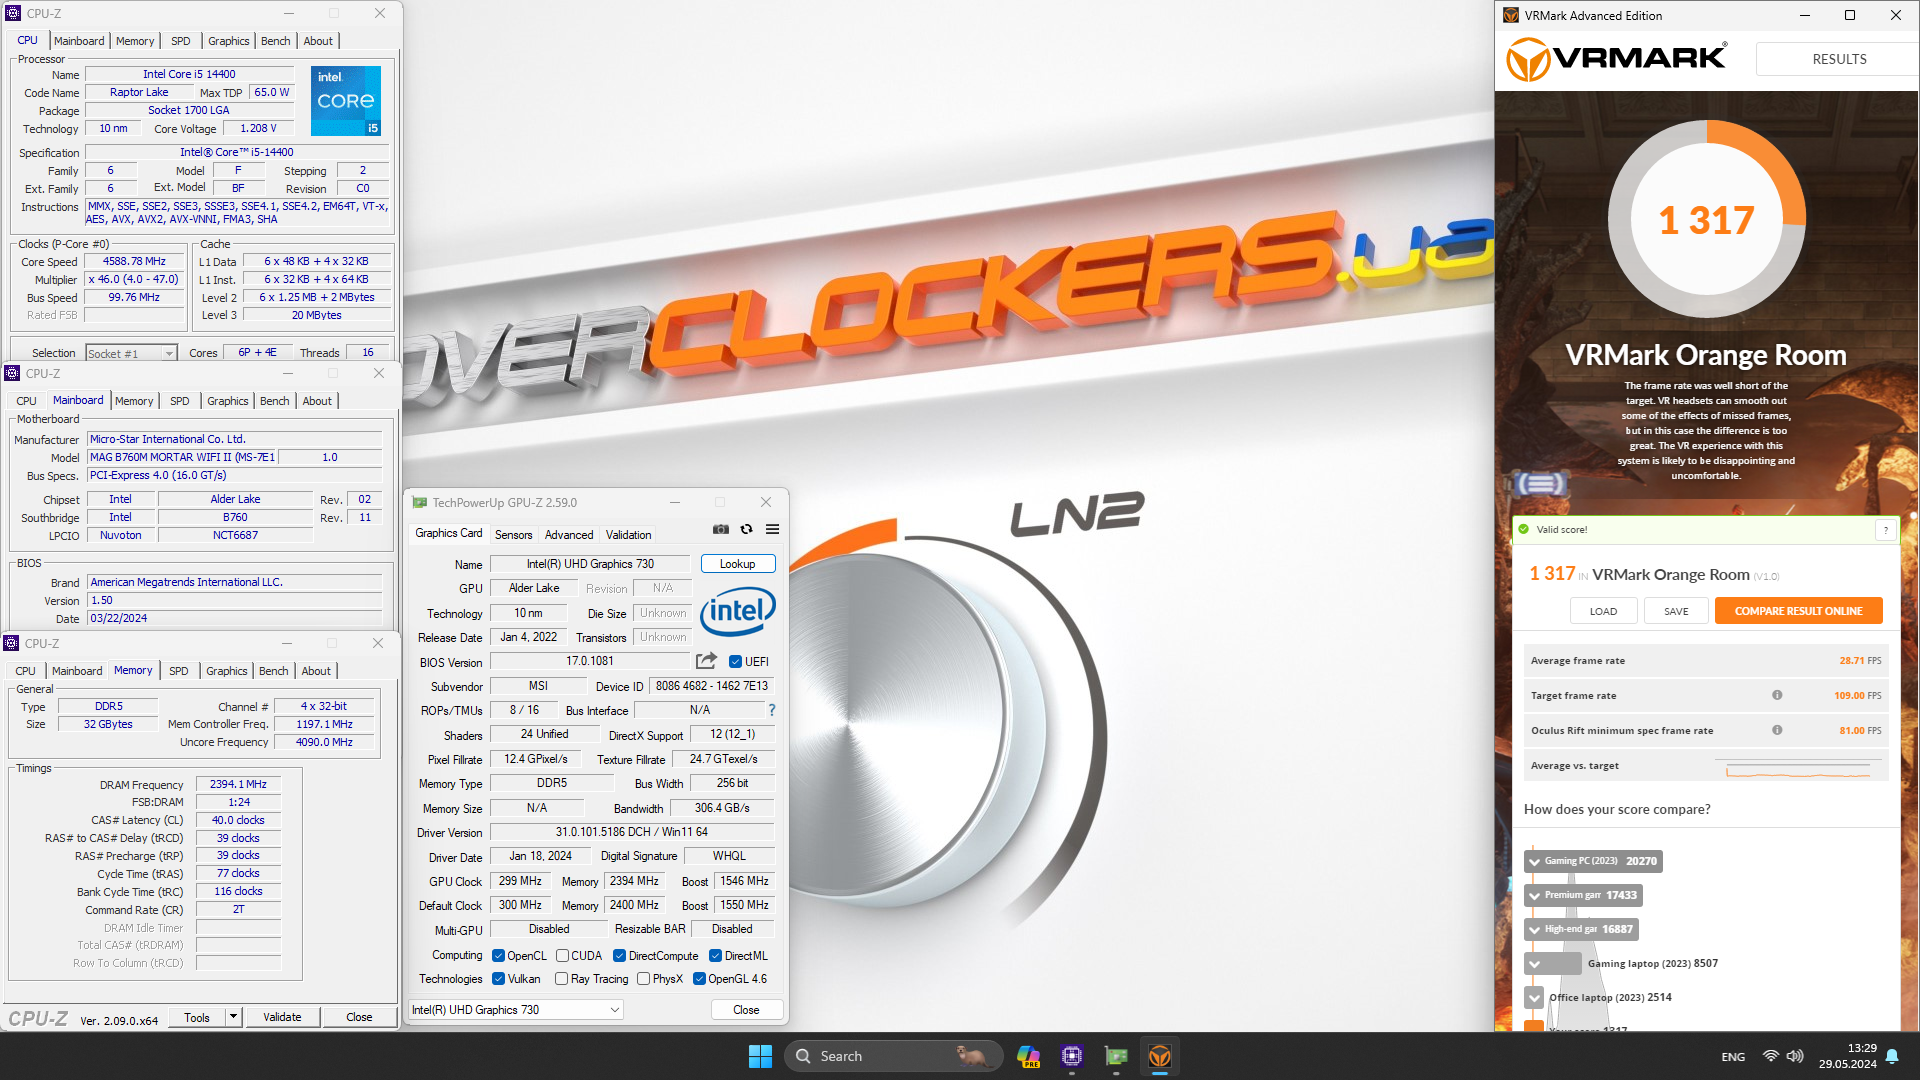This screenshot has width=1920, height=1080.
Task: Click the Intel Core i5 badge in CPU-Z
Action: 346,101
